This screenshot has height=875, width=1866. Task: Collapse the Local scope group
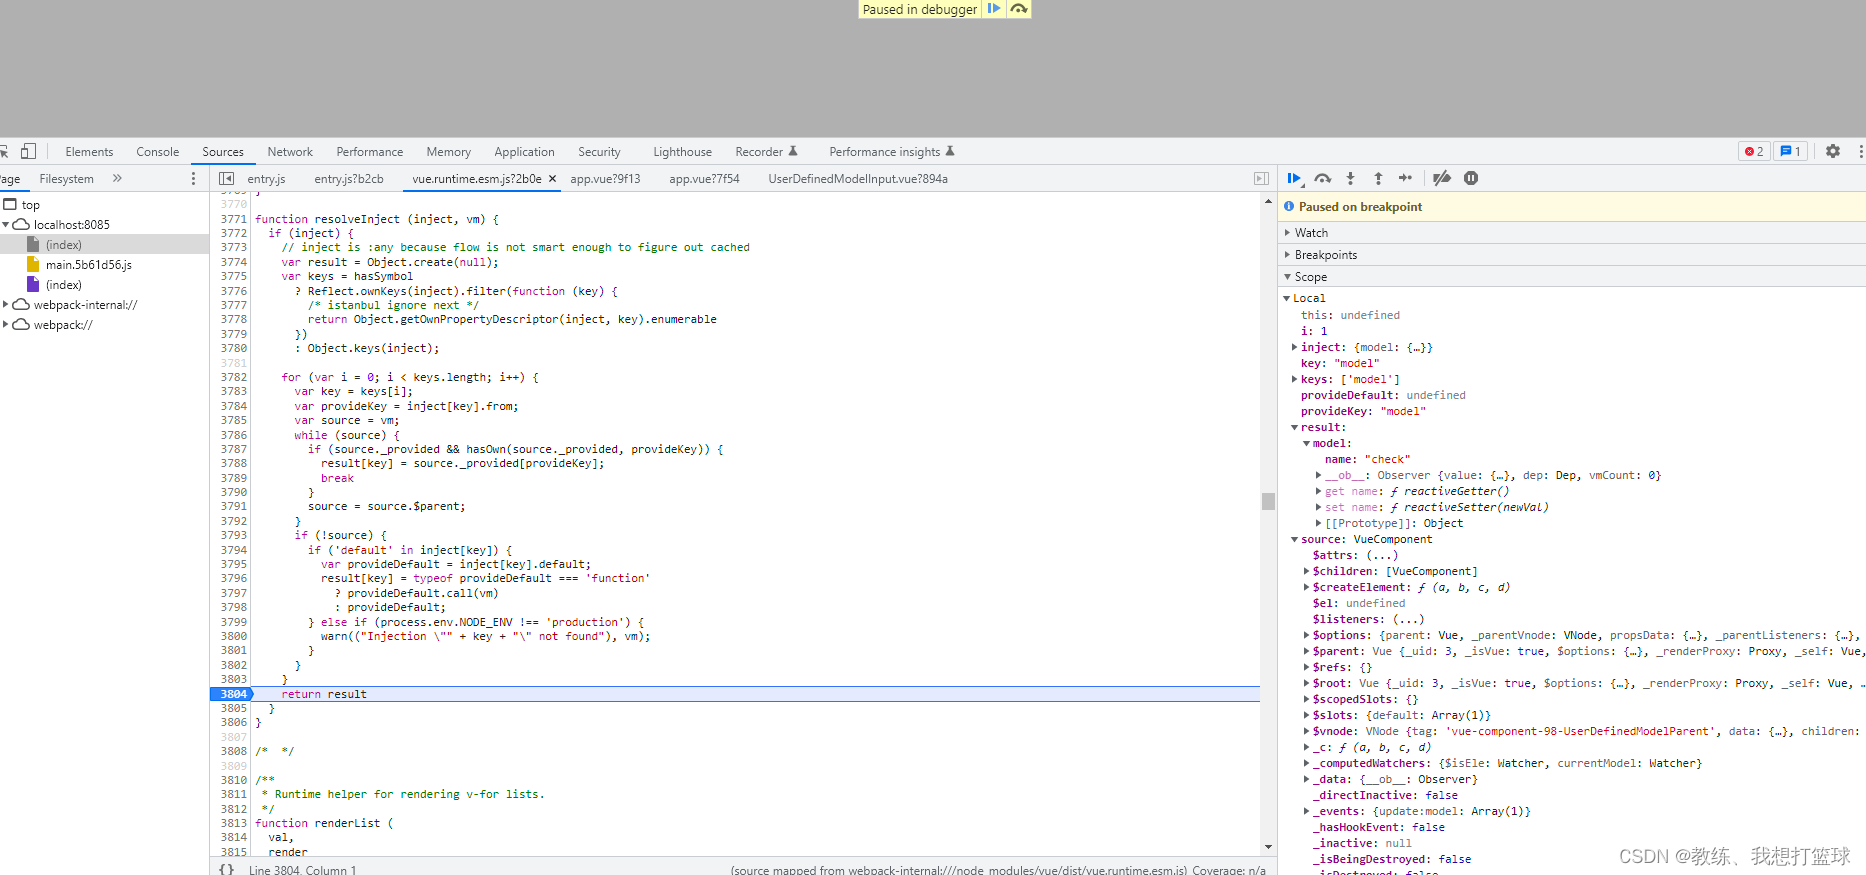1287,298
